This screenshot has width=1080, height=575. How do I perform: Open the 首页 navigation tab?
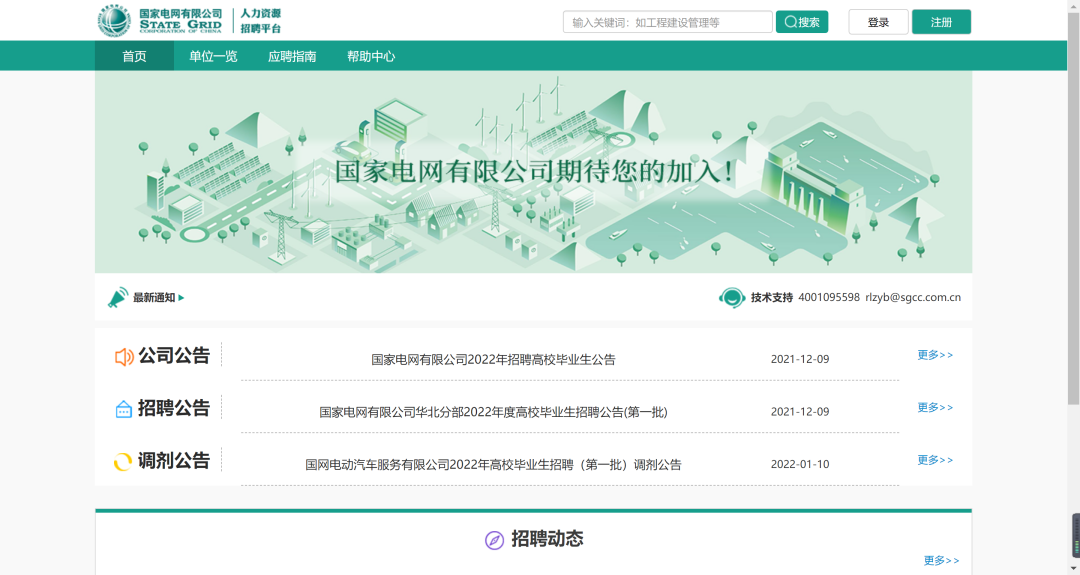click(134, 56)
